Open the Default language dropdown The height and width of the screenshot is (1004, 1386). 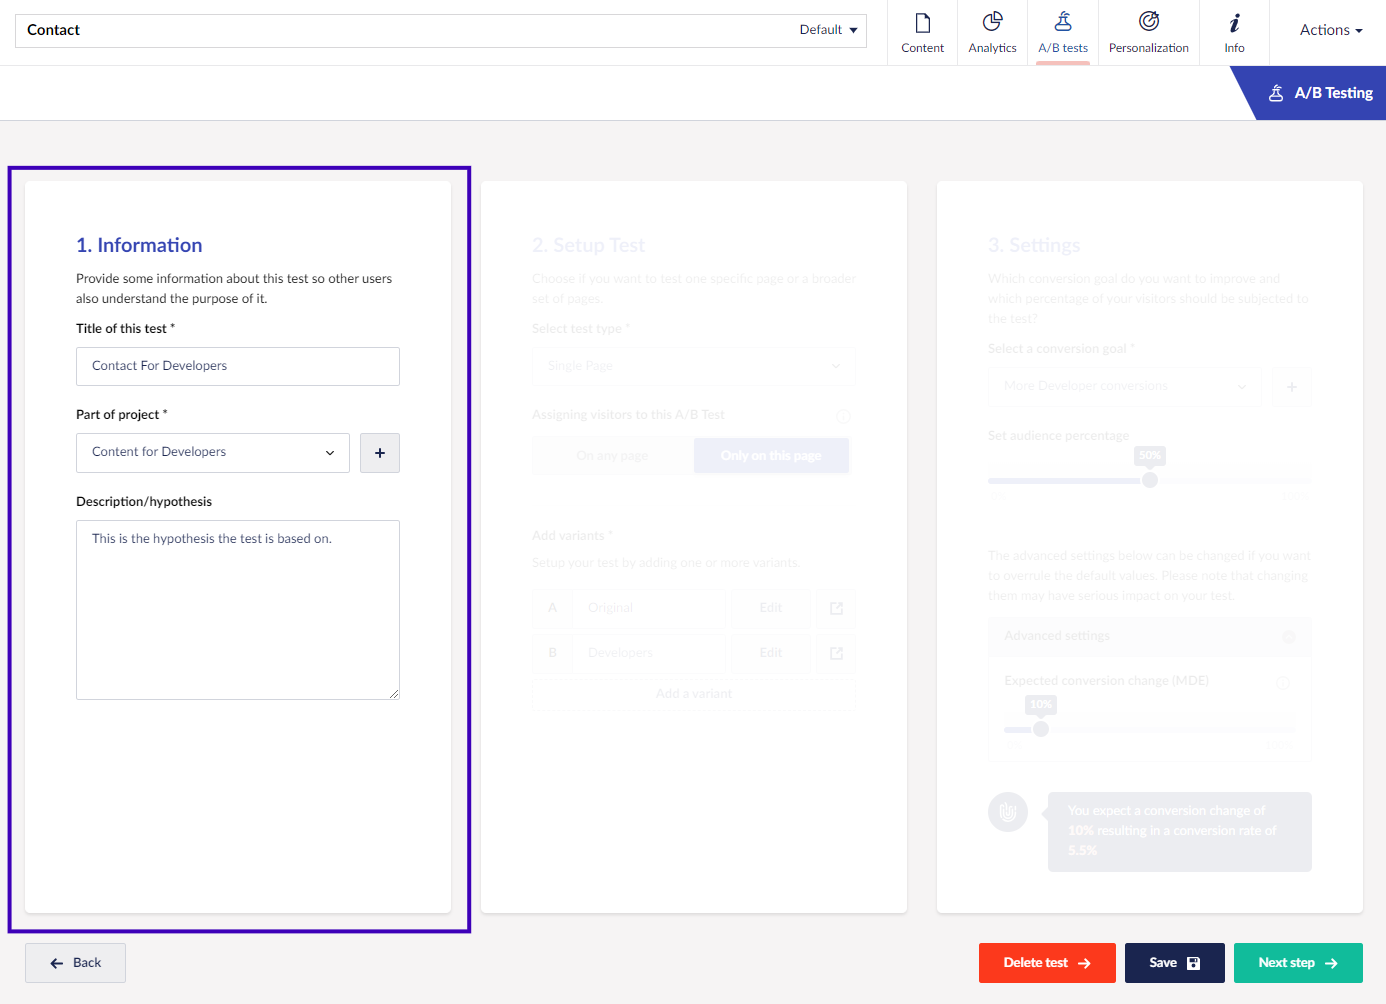point(828,30)
